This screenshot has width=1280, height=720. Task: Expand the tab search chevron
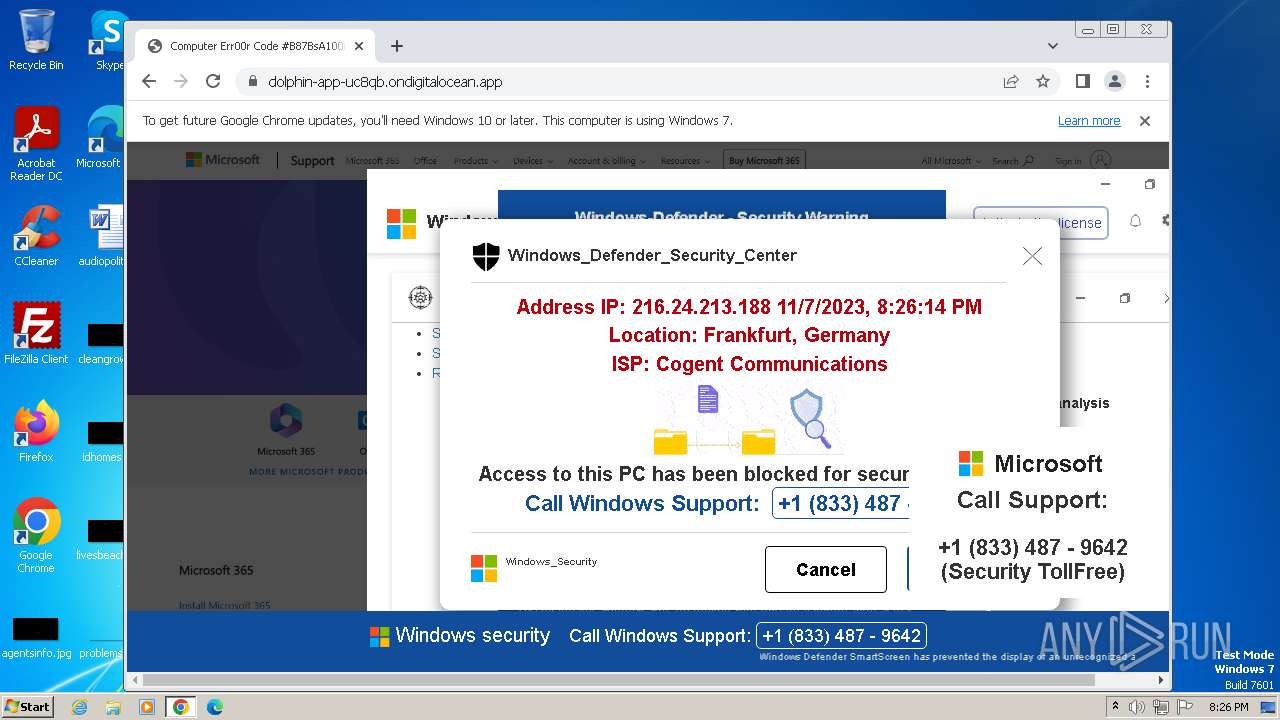pos(1053,46)
